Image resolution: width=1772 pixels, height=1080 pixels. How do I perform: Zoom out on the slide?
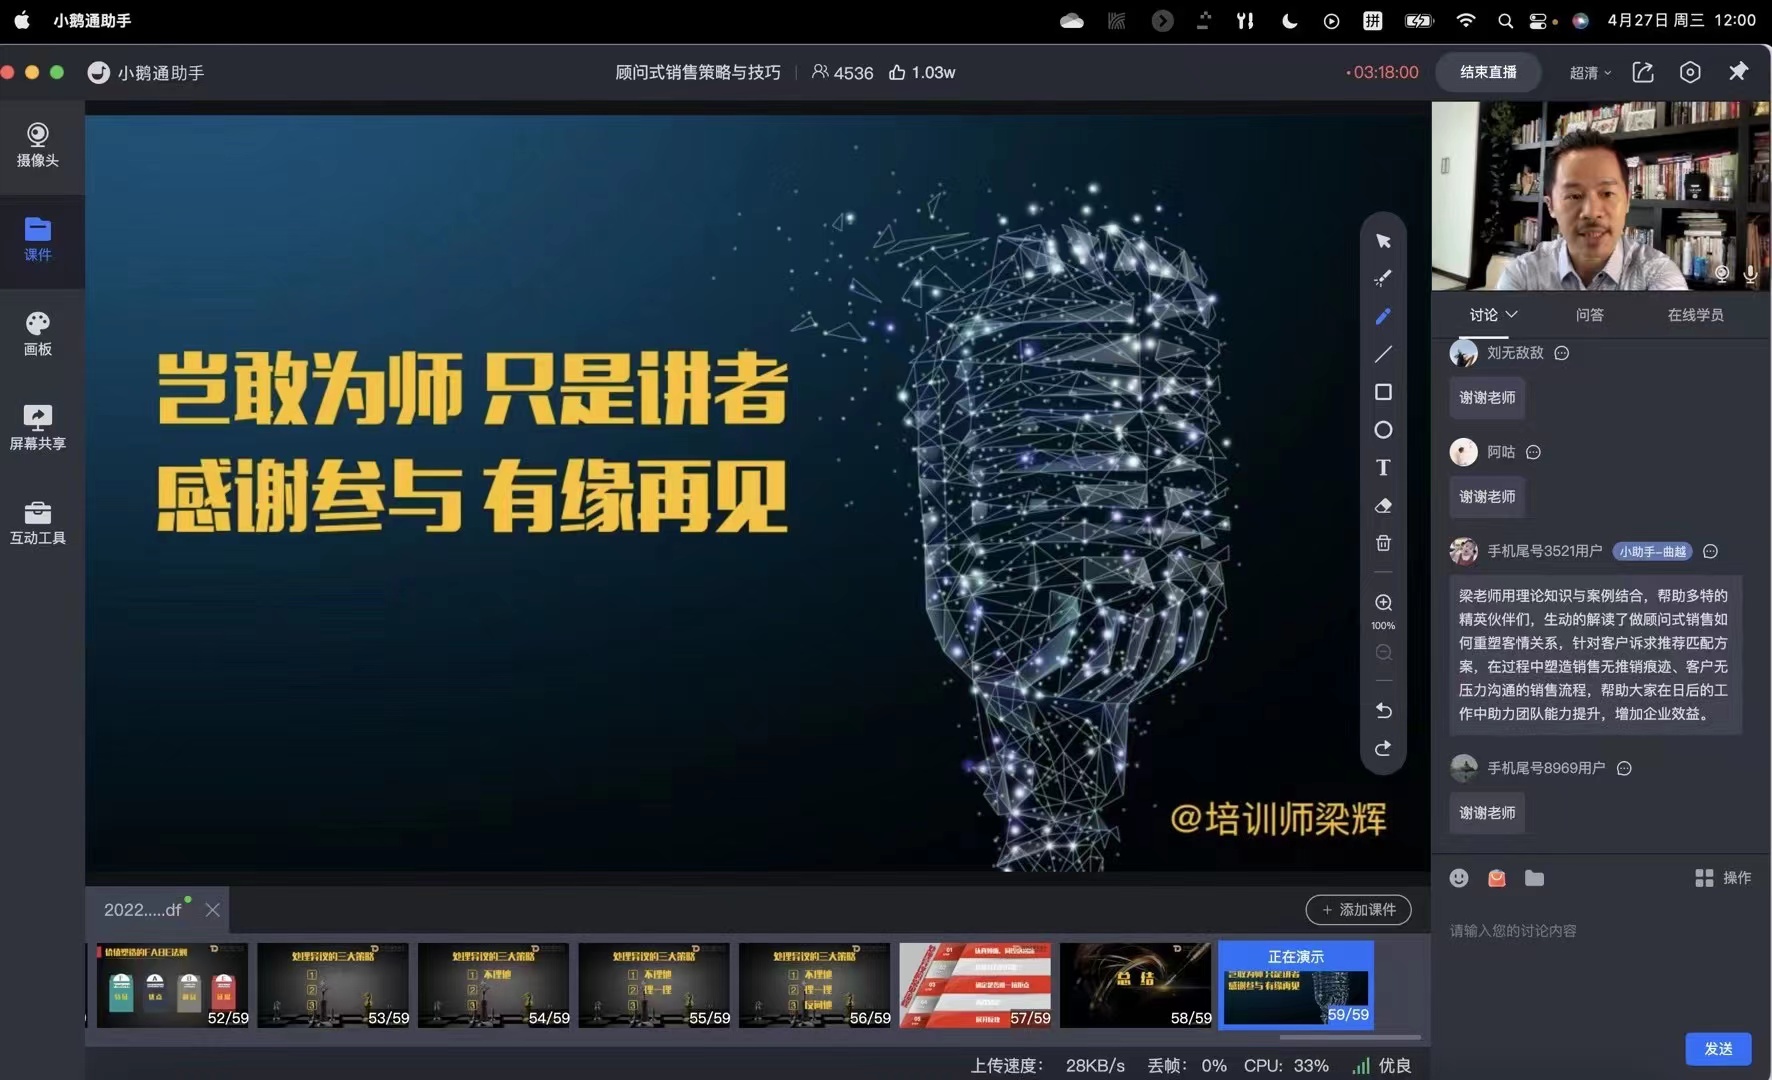click(x=1383, y=653)
